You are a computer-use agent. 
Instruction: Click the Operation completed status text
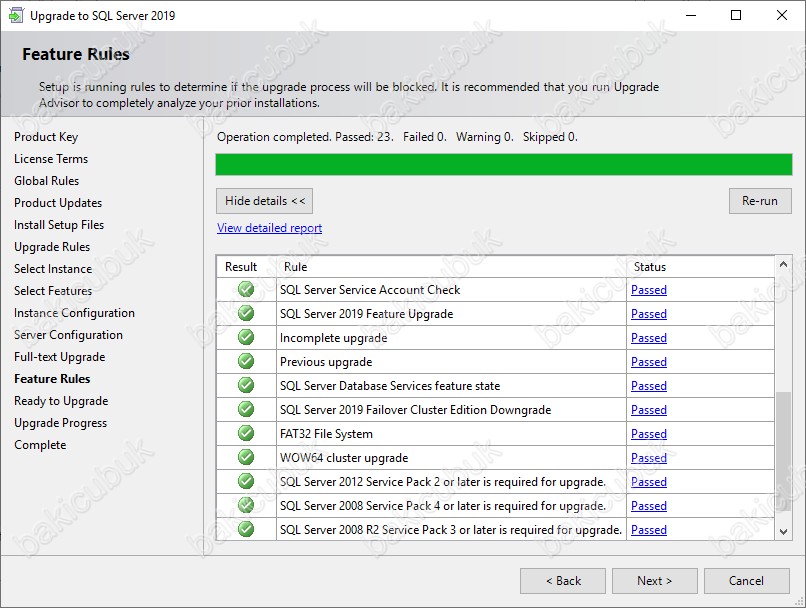coord(397,137)
